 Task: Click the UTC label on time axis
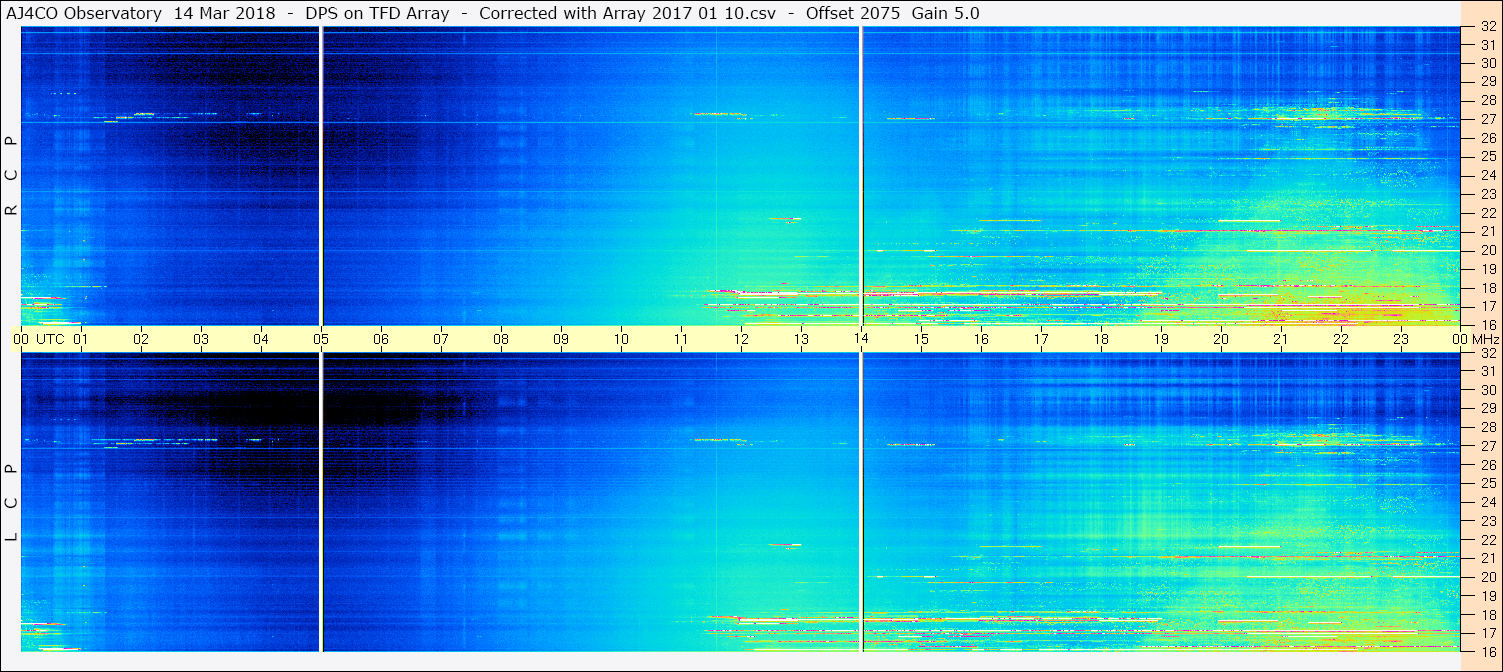click(50, 339)
